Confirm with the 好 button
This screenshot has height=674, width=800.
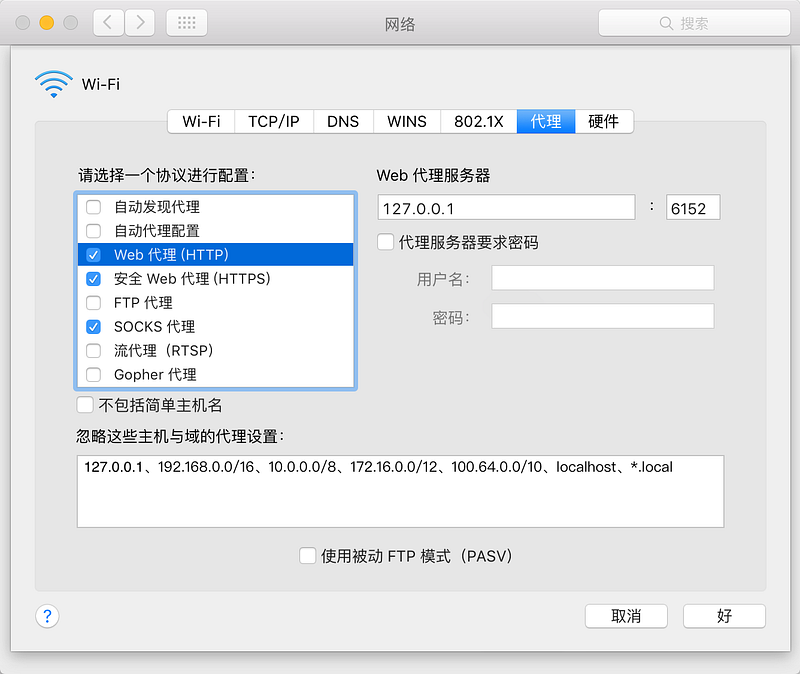point(724,616)
